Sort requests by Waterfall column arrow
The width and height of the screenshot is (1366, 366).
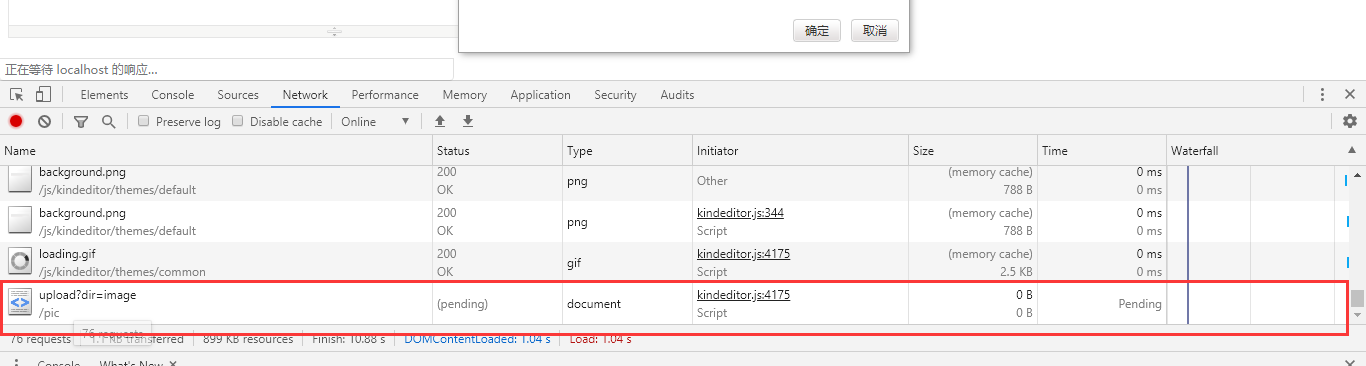tap(1351, 150)
